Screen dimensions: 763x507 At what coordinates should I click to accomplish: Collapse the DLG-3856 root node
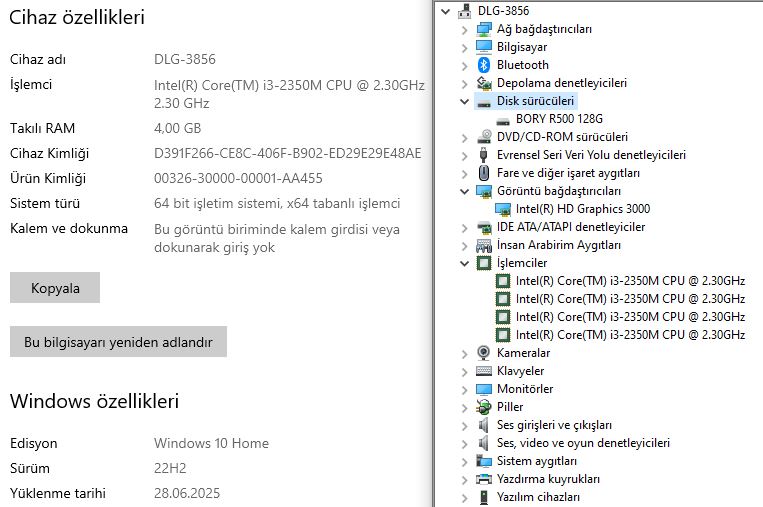(445, 11)
